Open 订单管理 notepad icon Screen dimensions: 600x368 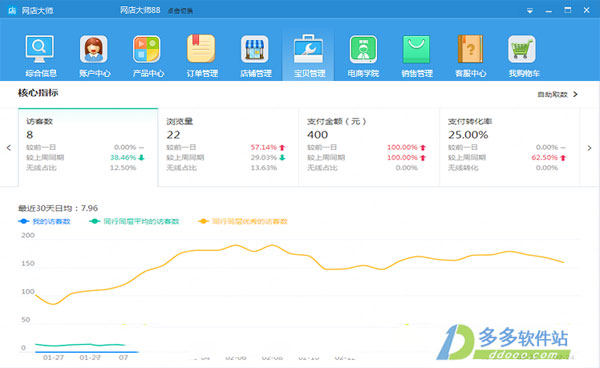click(x=201, y=49)
